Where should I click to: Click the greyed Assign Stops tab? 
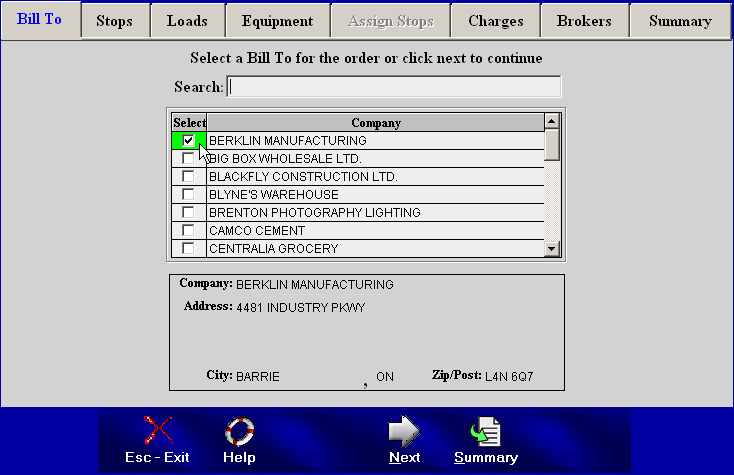[x=391, y=22]
